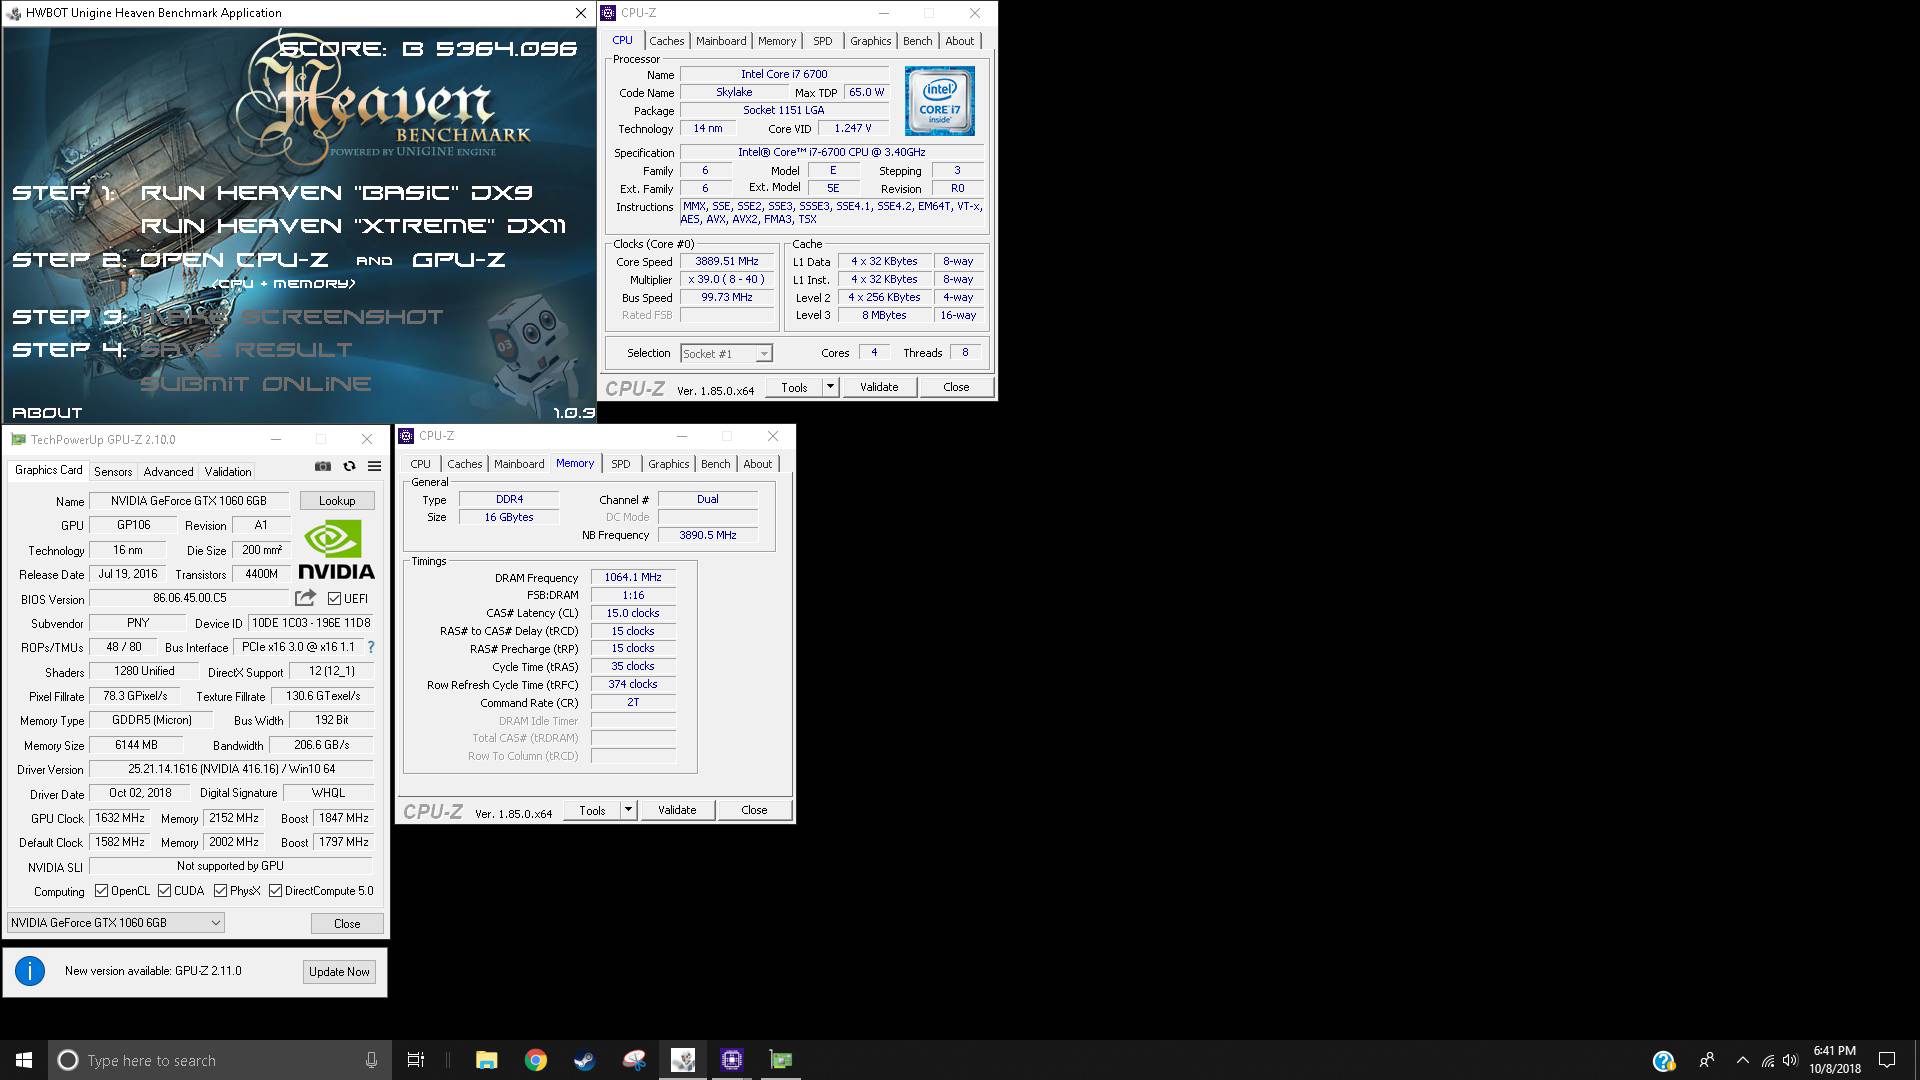Show hidden system tray icons
The width and height of the screenshot is (1920, 1080).
point(1742,1060)
